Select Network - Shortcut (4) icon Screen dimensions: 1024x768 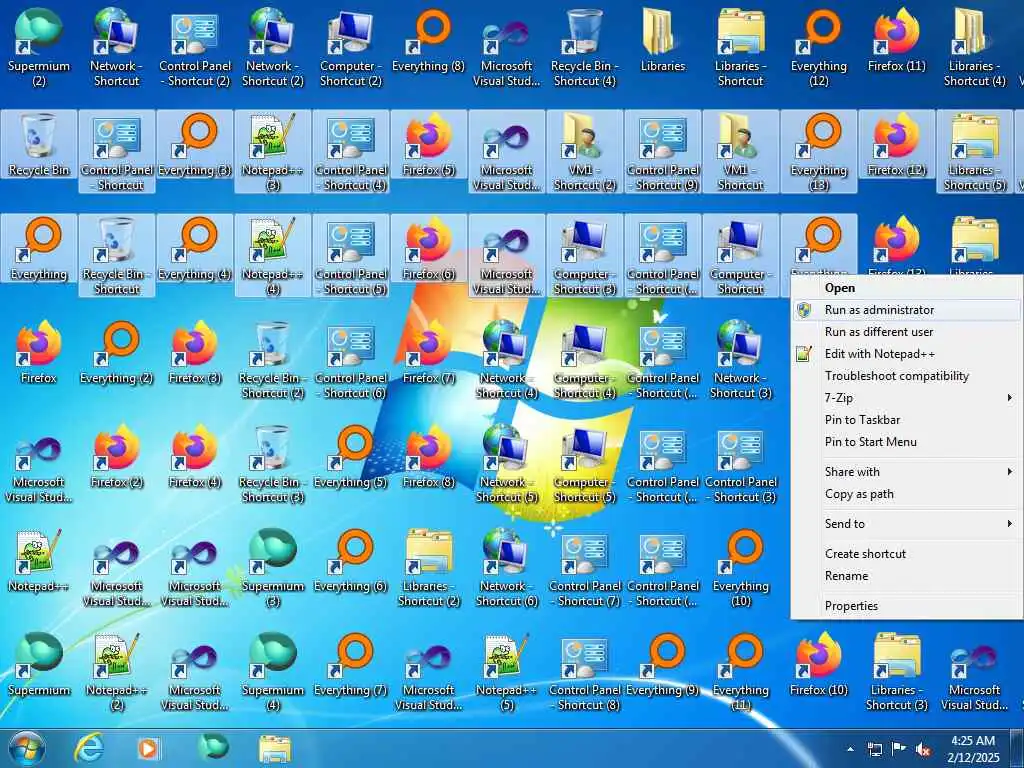(507, 359)
